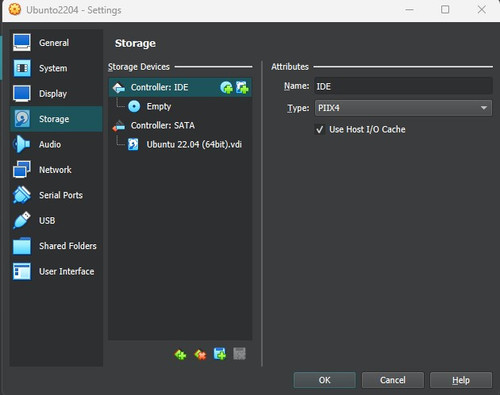Click the General monitor icon
The height and width of the screenshot is (395, 500).
22,42
